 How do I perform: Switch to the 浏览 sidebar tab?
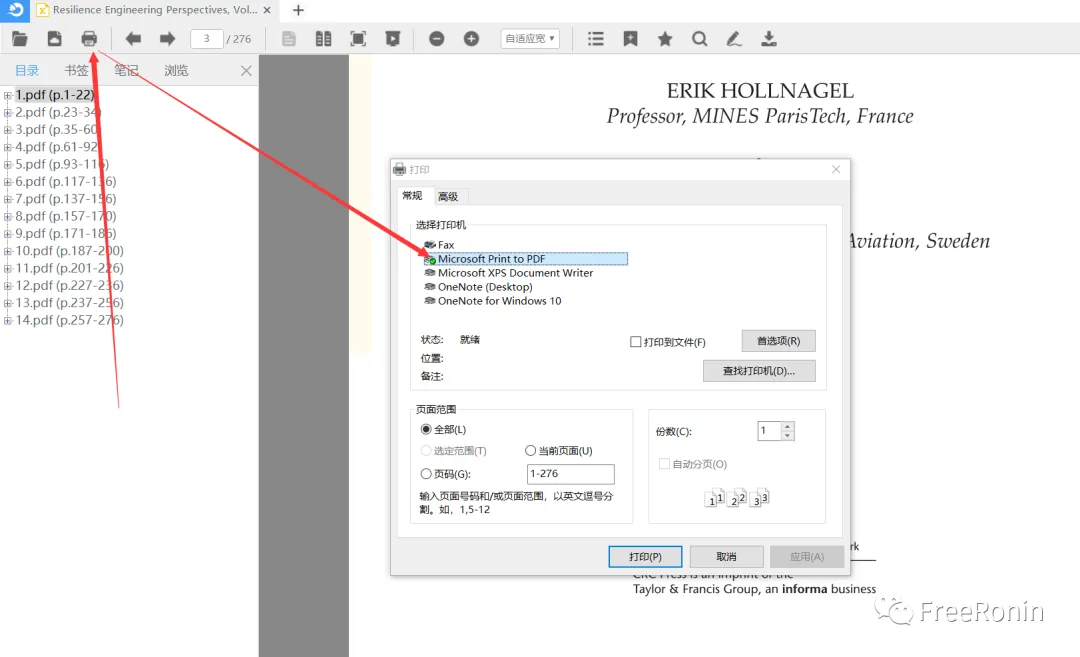pyautogui.click(x=176, y=70)
